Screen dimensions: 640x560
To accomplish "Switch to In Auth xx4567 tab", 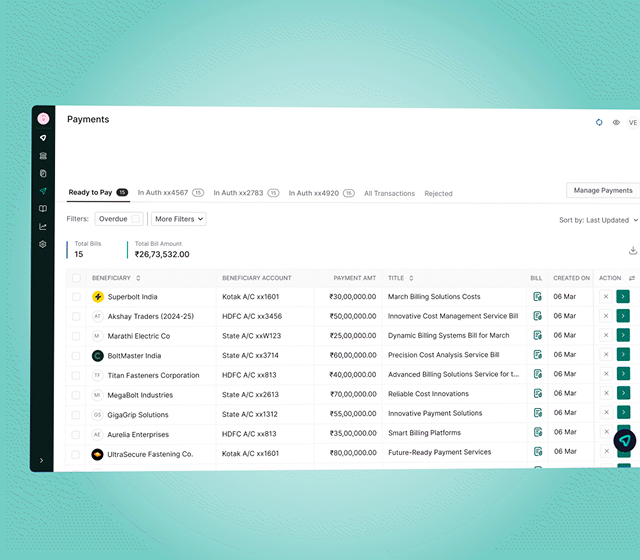I will point(171,193).
